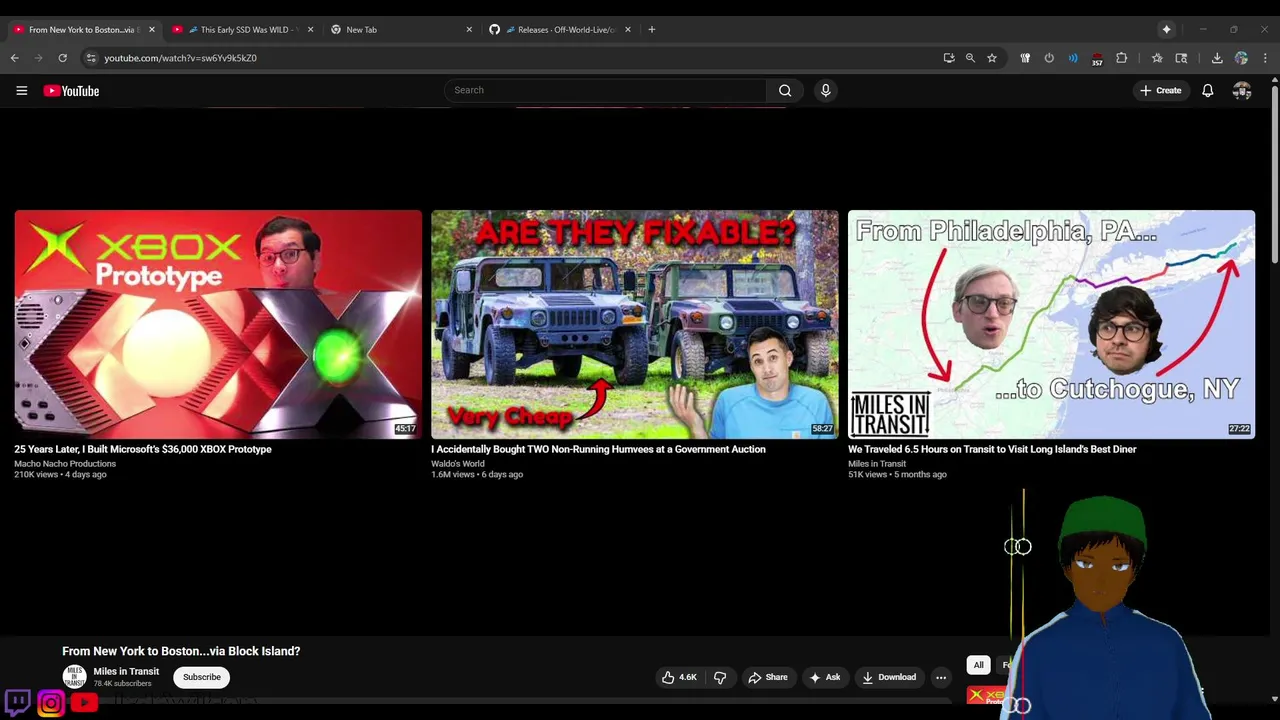
Task: Close the GitHub Releases tab
Action: 628,29
